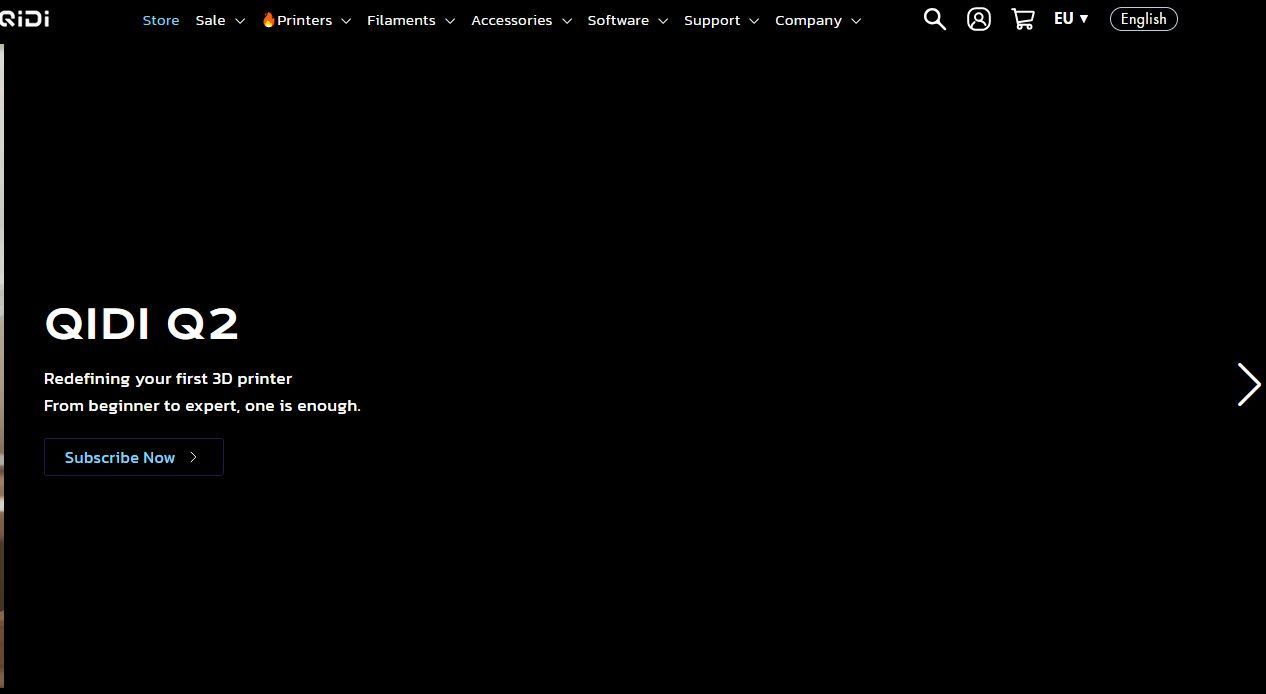Expand the Printers dropdown chevron

346,21
